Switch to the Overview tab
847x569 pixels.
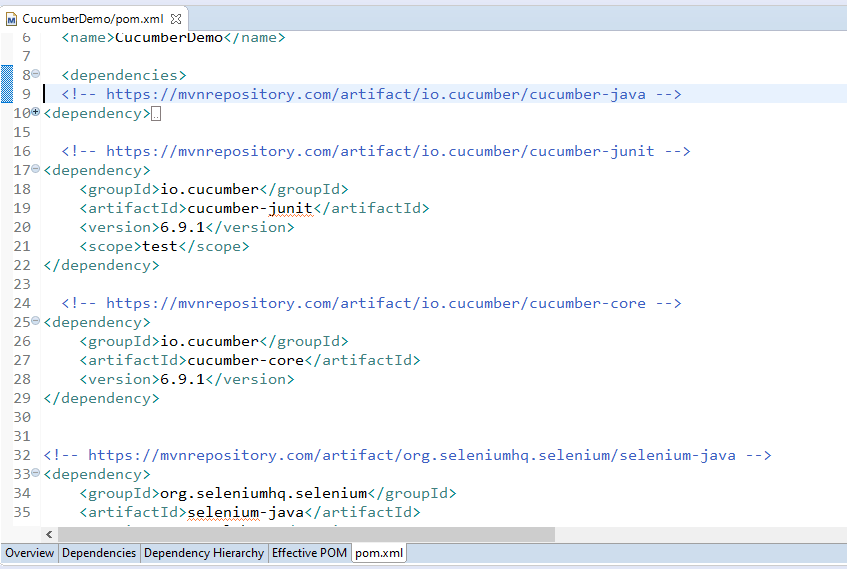(x=29, y=553)
